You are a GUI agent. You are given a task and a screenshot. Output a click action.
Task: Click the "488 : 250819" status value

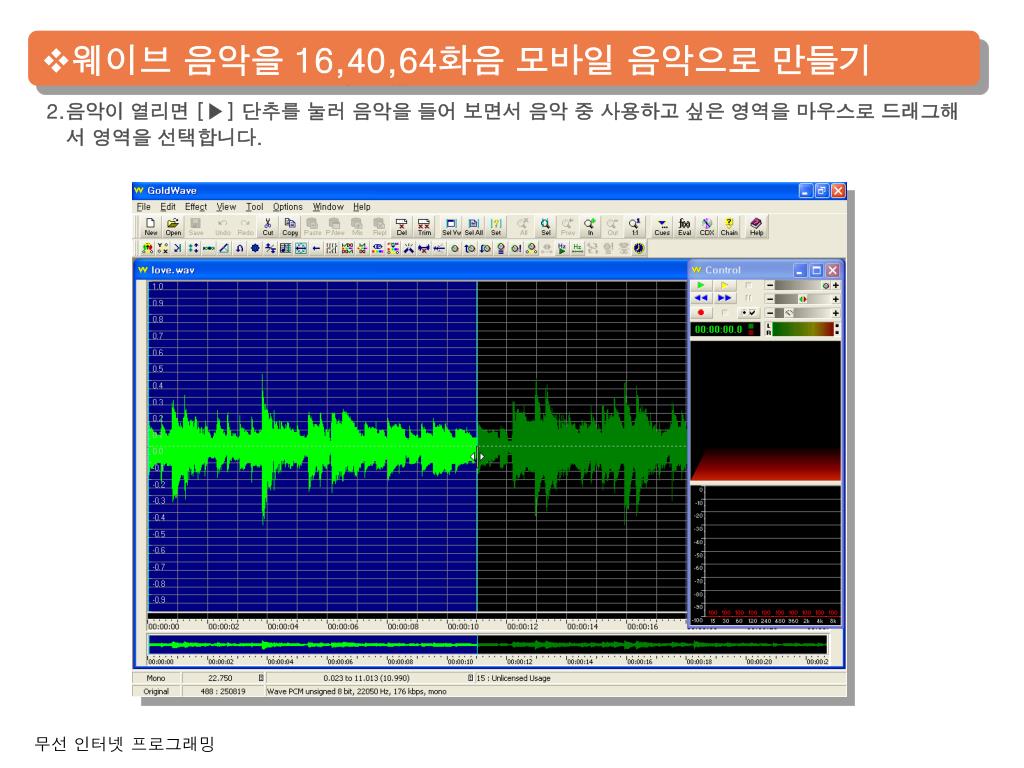(223, 691)
